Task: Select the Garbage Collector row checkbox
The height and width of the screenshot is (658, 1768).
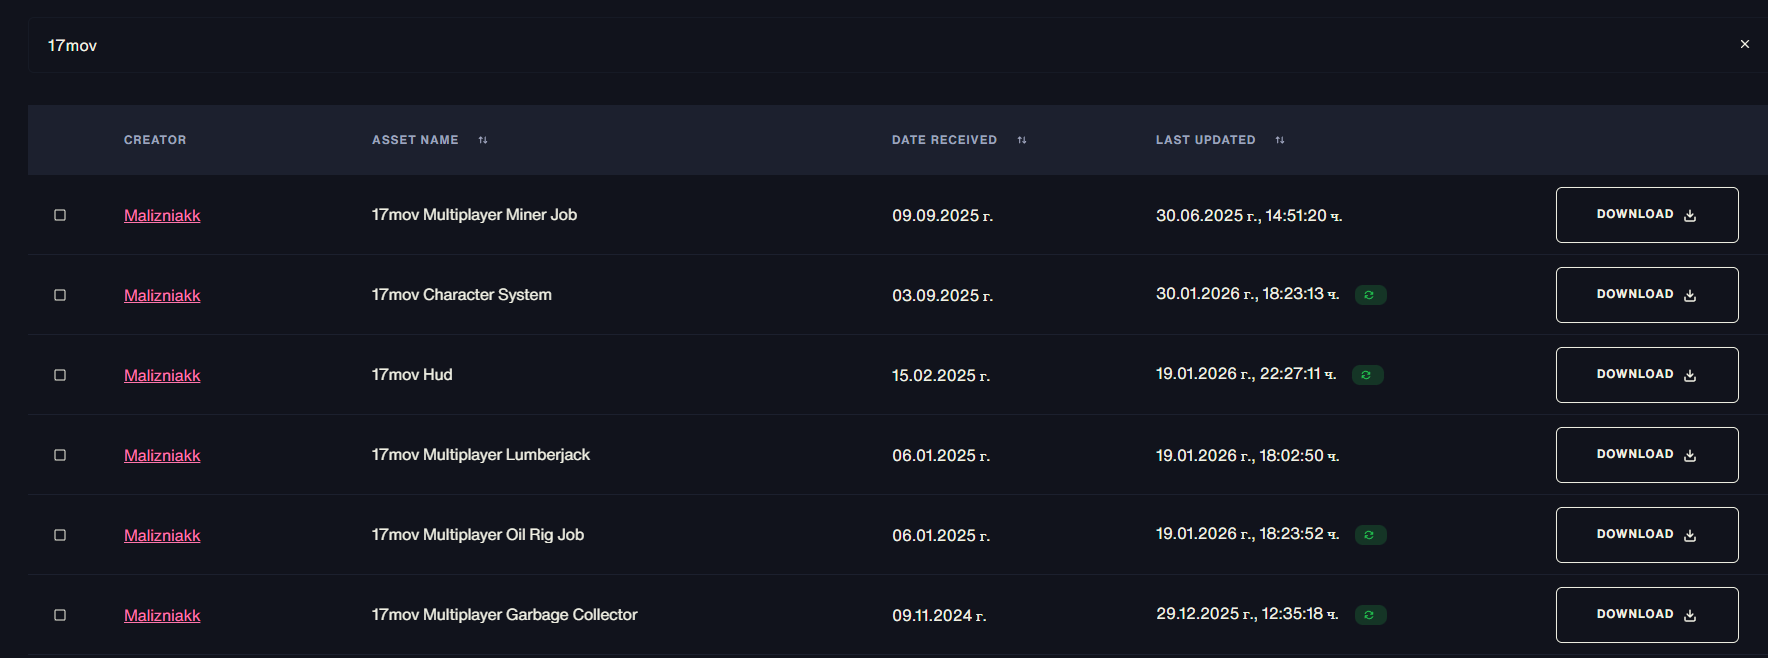Action: click(x=60, y=615)
